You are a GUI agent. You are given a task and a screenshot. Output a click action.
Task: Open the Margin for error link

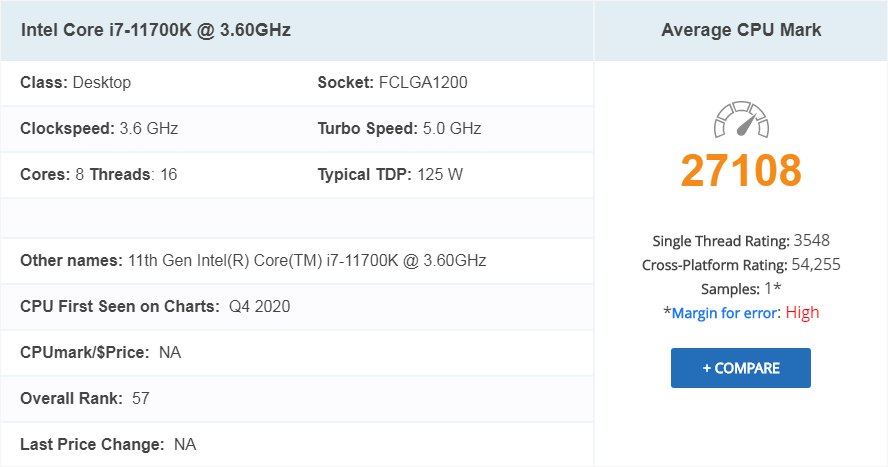[726, 313]
